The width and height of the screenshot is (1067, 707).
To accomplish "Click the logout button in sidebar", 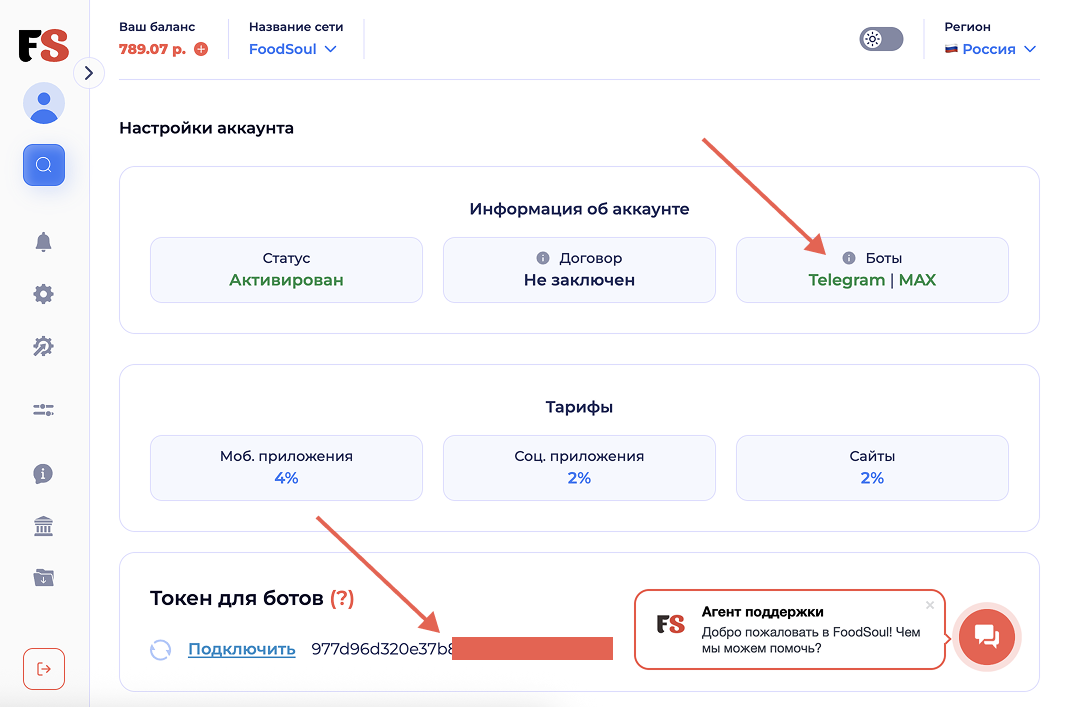I will (44, 669).
